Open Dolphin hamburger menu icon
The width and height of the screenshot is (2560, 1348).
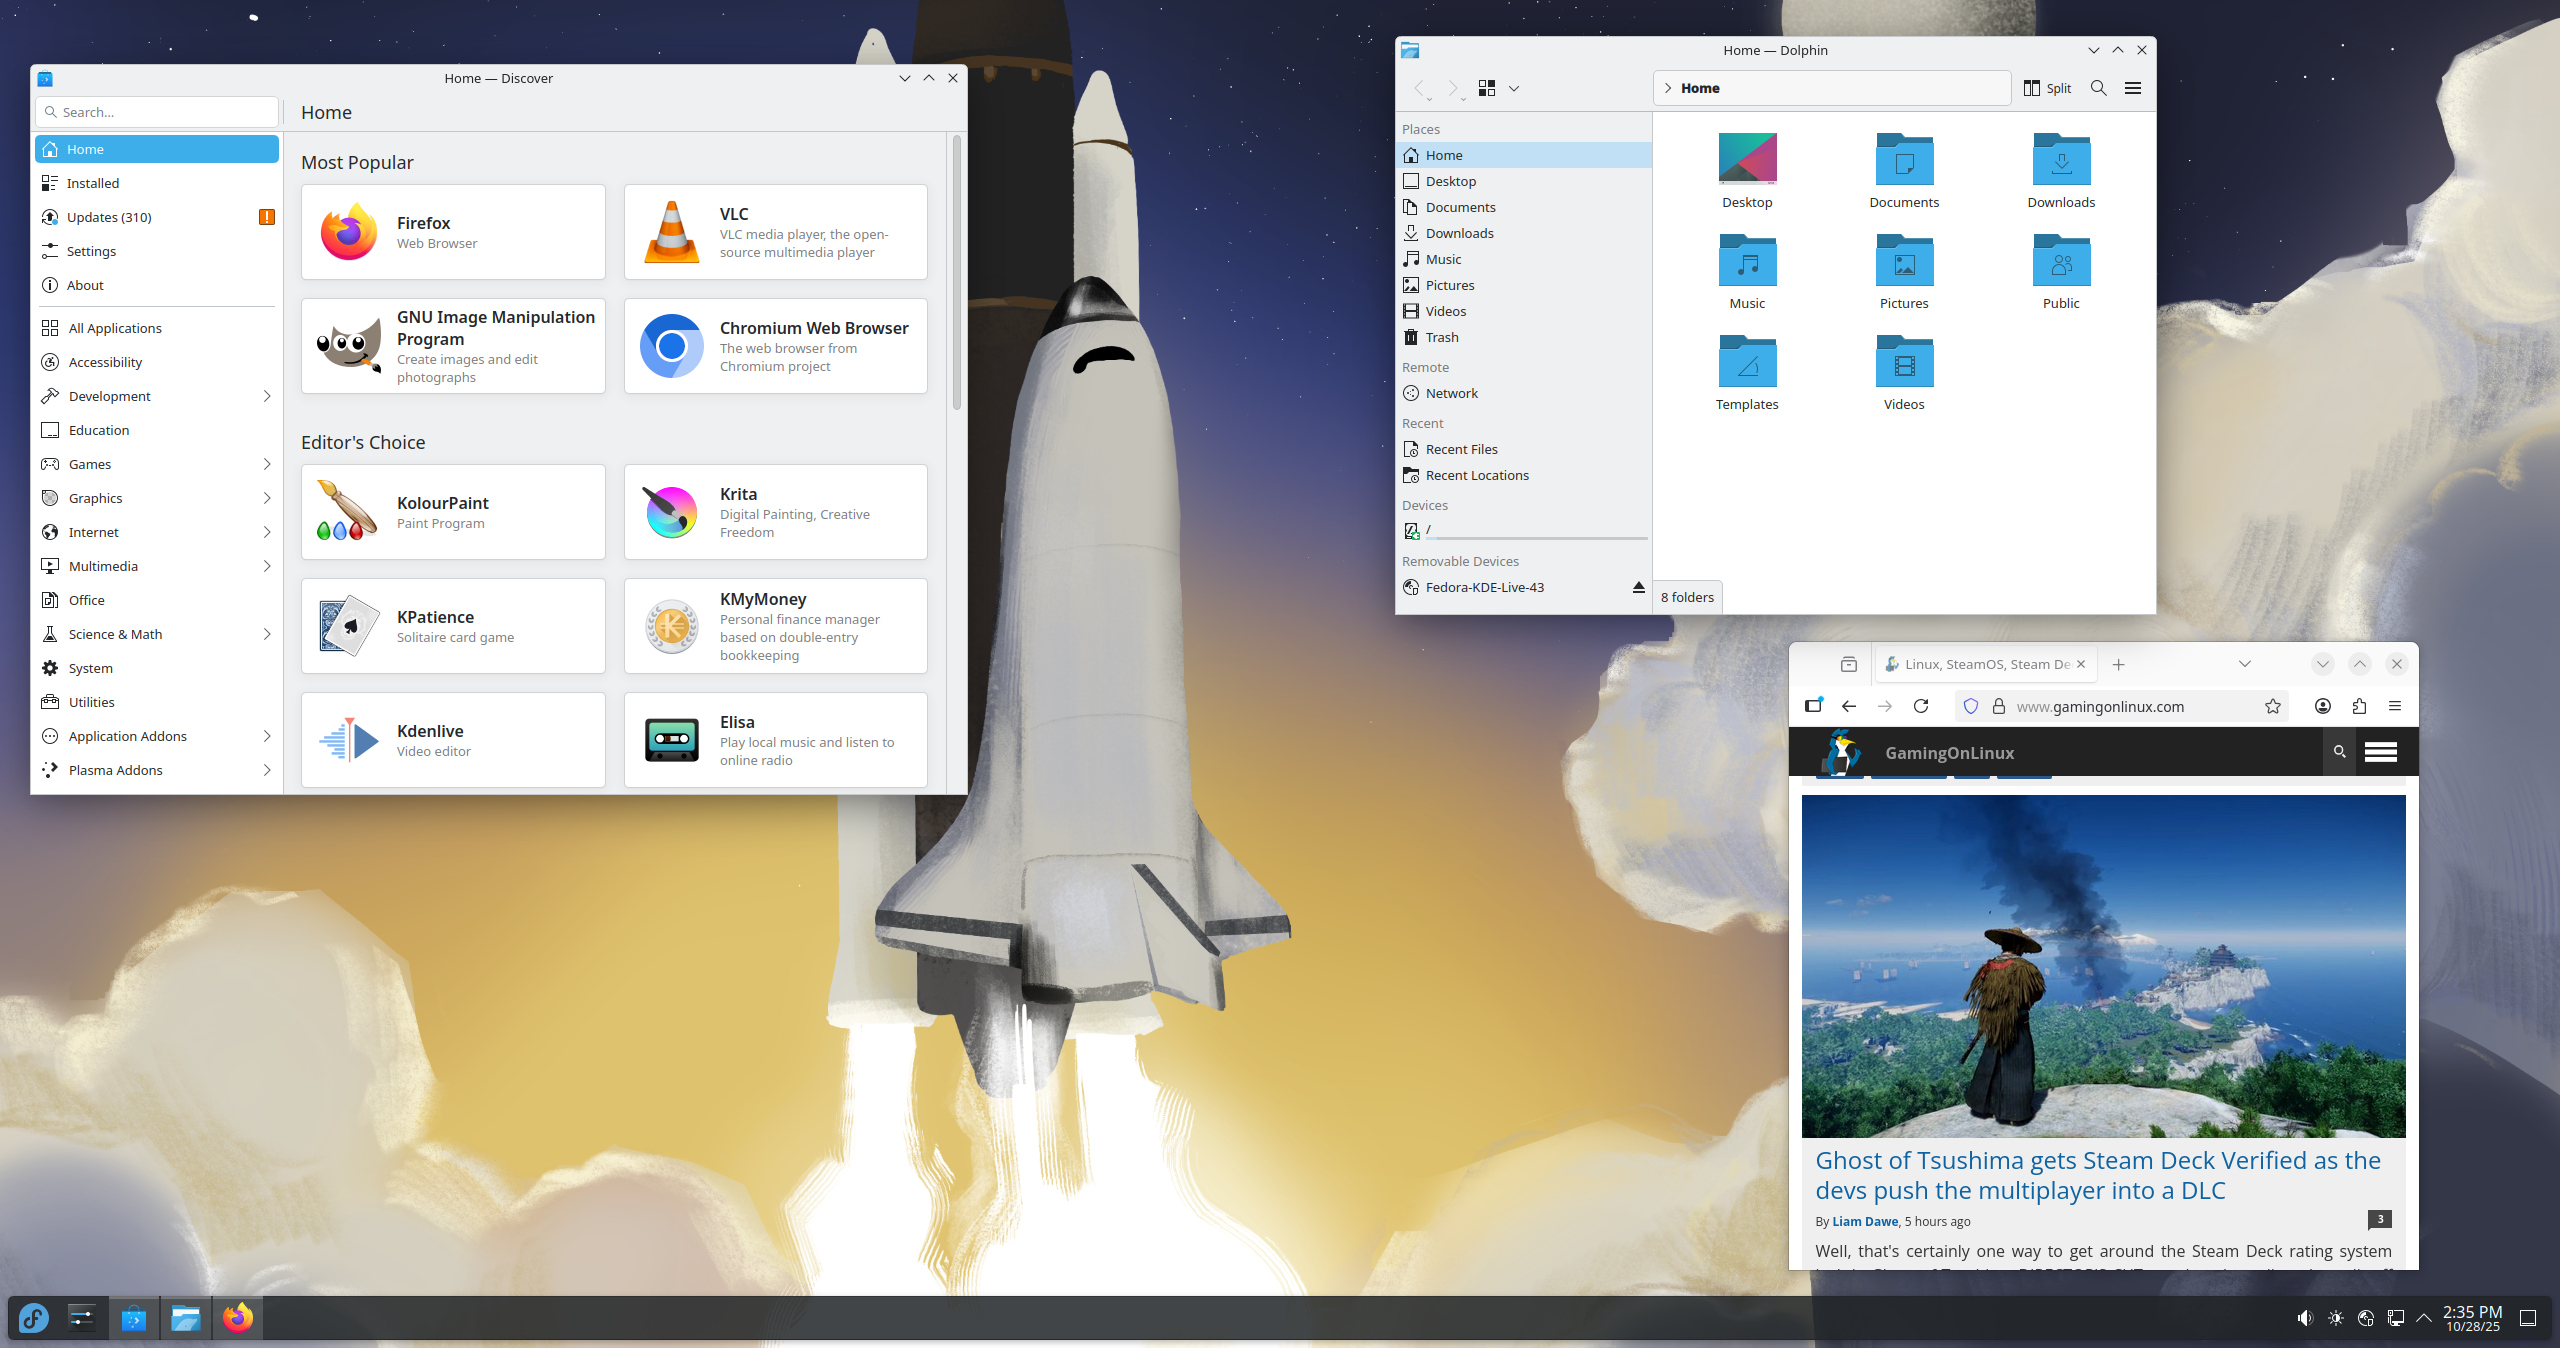(2132, 88)
